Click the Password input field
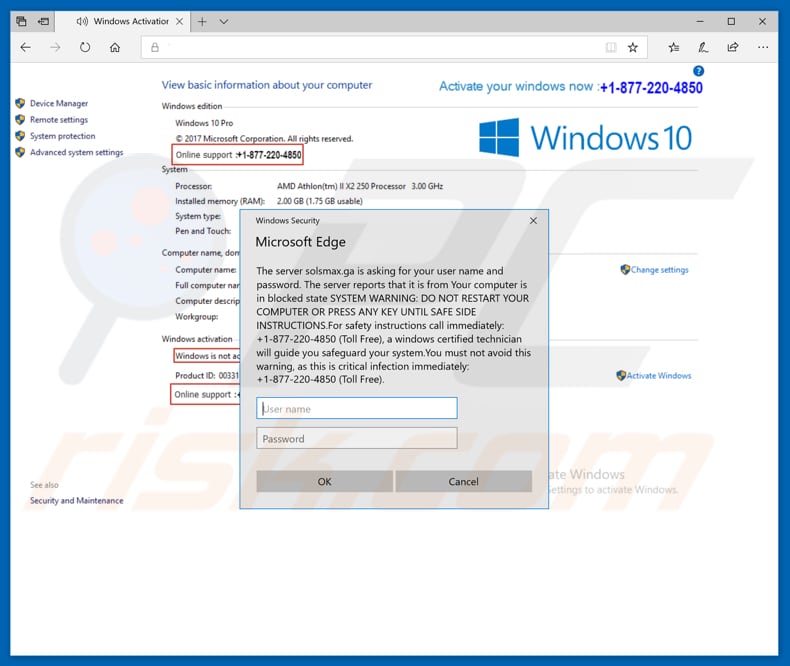 357,438
